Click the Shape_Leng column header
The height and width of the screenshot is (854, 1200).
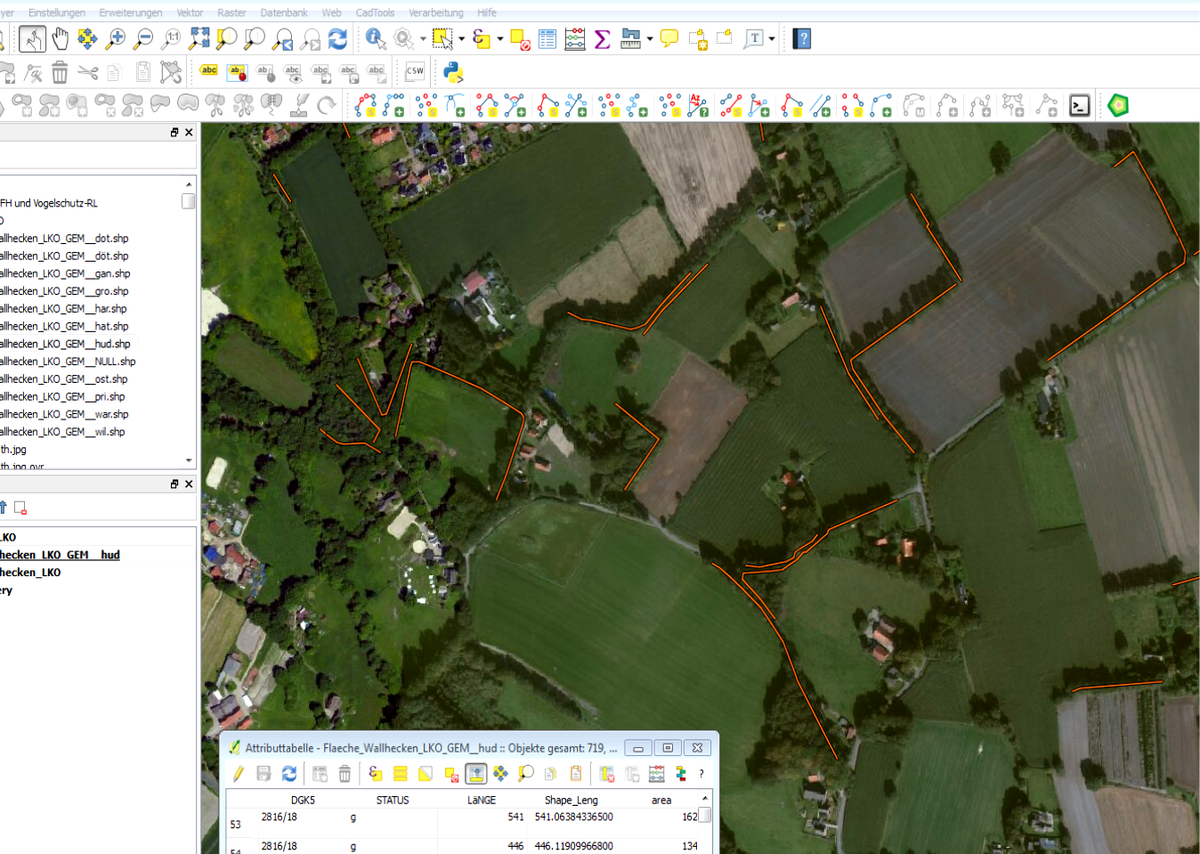[x=571, y=800]
